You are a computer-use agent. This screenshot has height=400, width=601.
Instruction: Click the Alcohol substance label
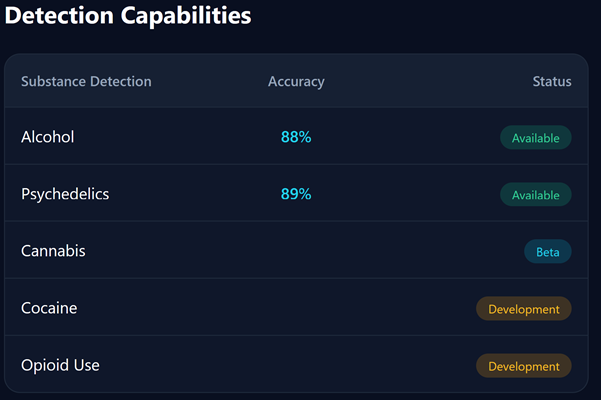coord(48,137)
